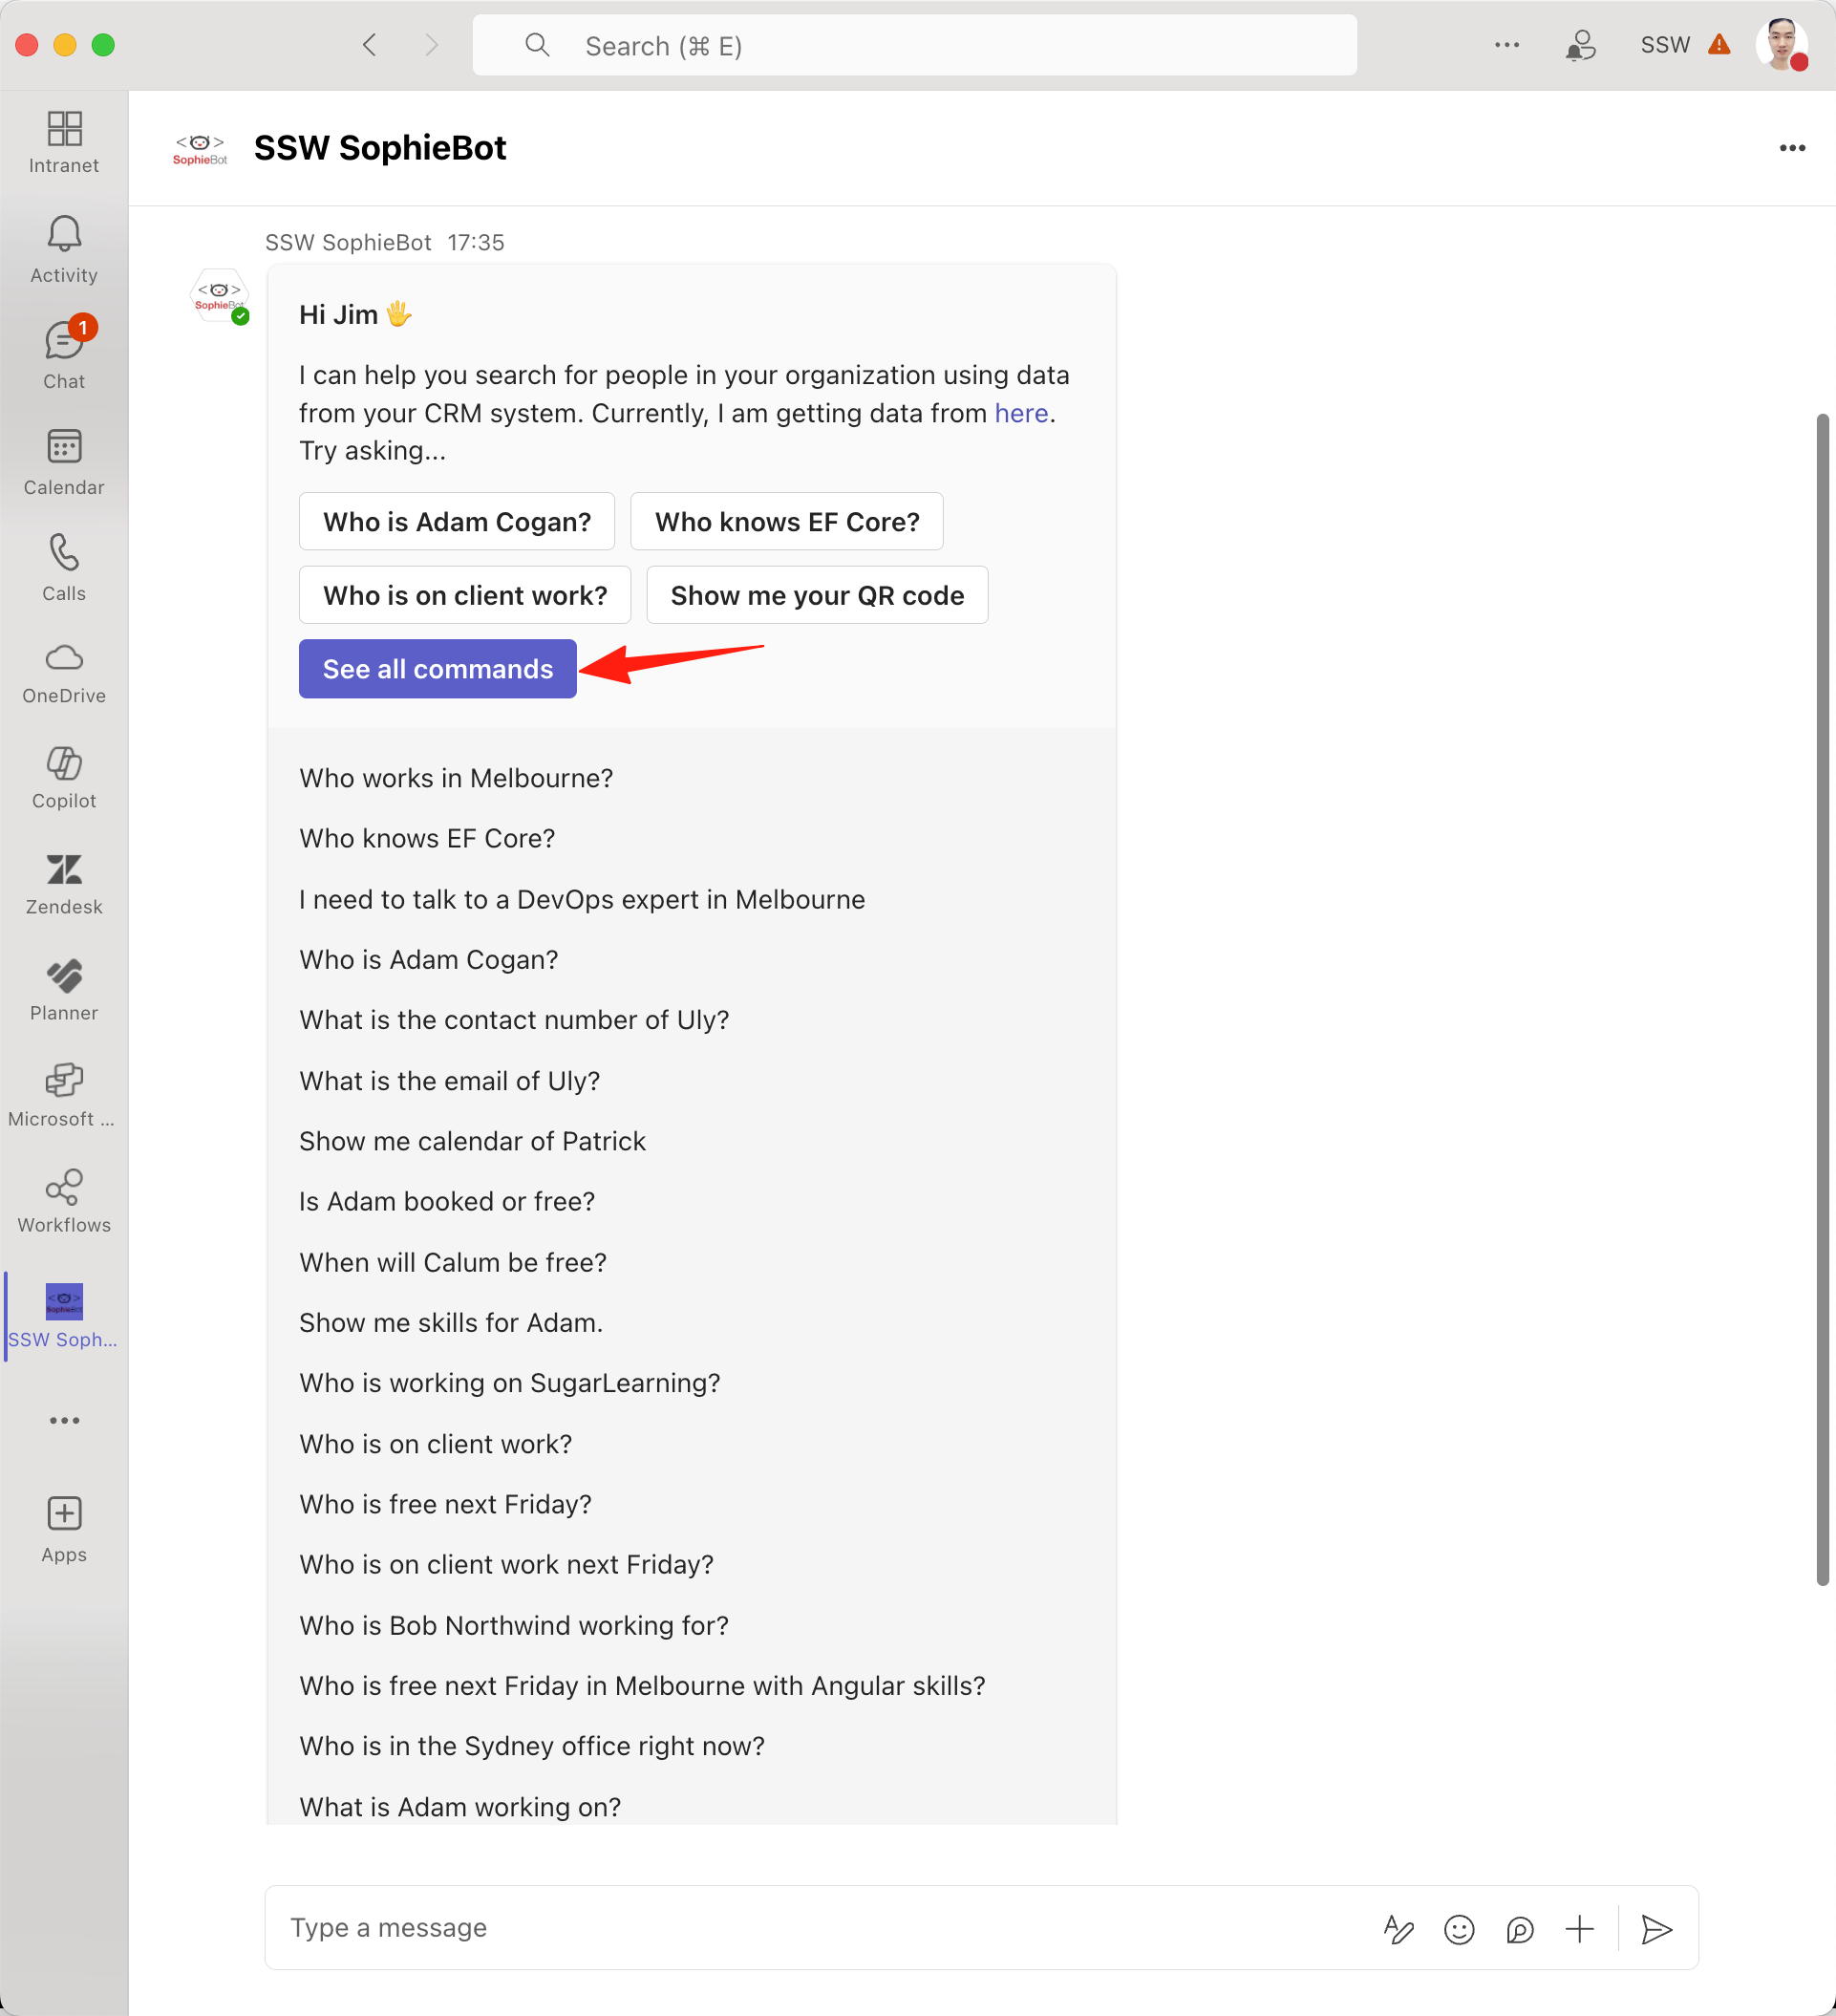Image resolution: width=1836 pixels, height=2016 pixels.
Task: Open the Calendar app in sidebar
Action: (x=64, y=461)
